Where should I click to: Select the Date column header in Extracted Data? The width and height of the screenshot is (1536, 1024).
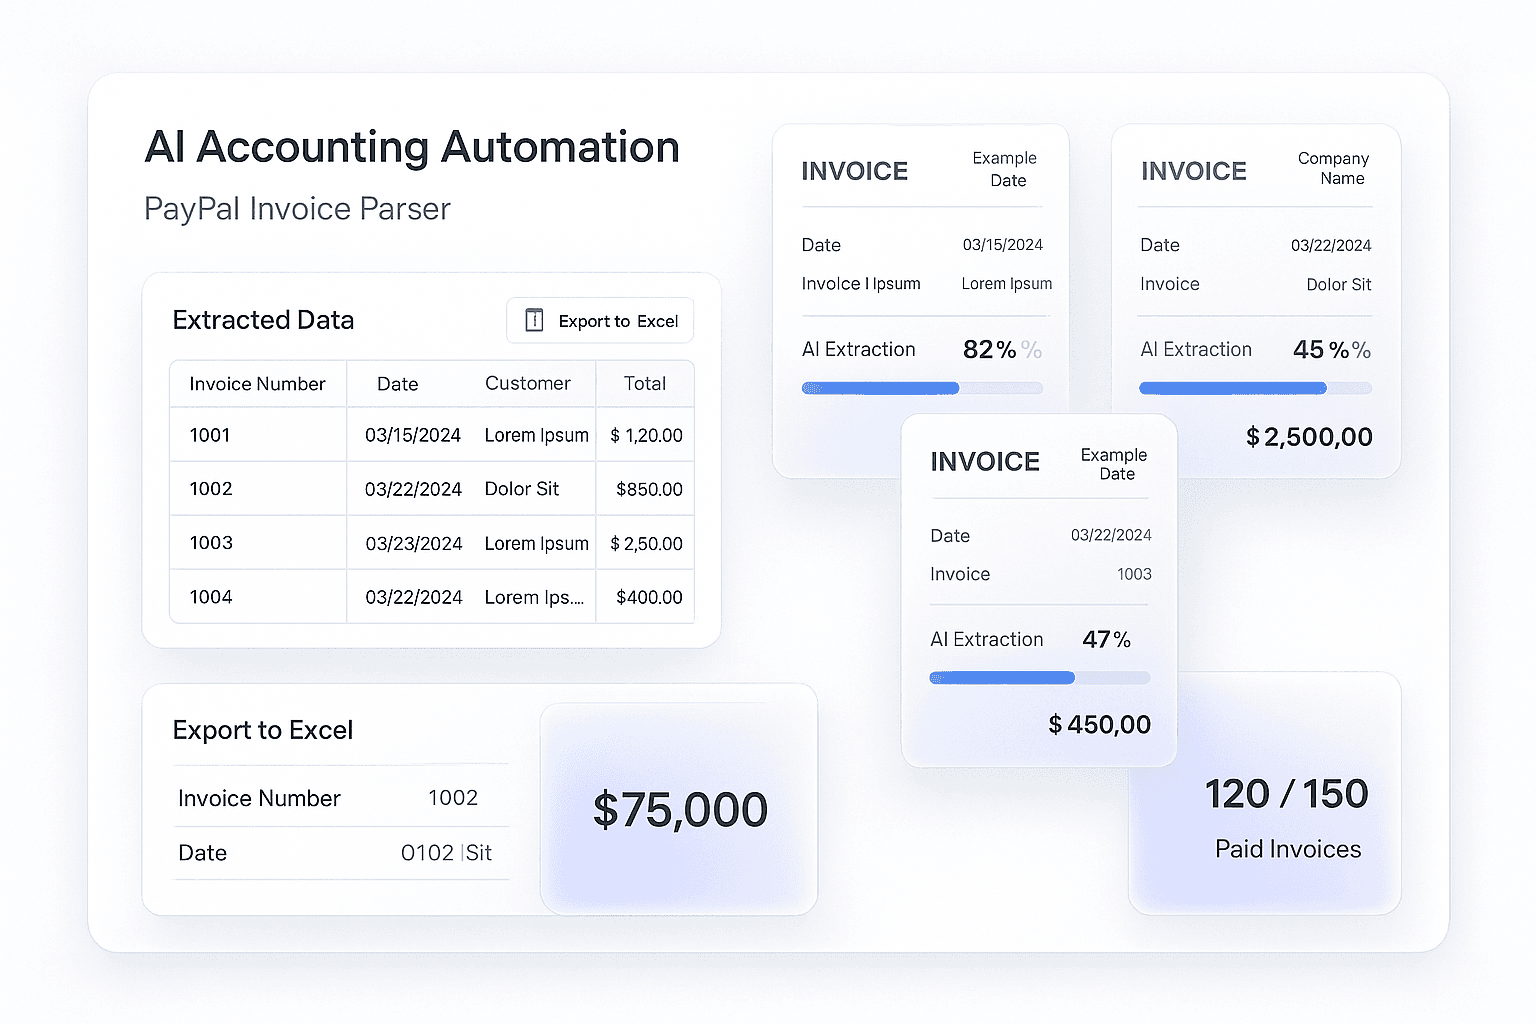click(x=397, y=384)
